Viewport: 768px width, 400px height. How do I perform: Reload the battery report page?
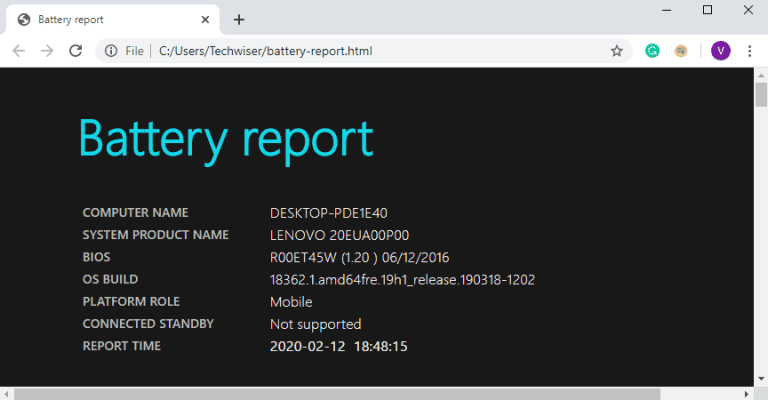(75, 50)
